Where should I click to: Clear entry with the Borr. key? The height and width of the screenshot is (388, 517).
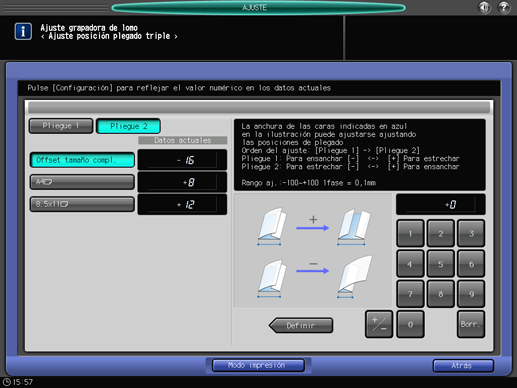(x=471, y=324)
